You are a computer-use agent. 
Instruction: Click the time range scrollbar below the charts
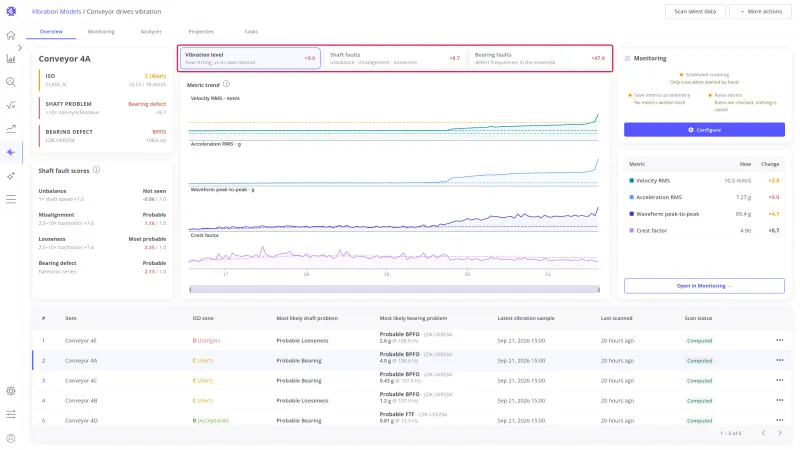tap(394, 289)
